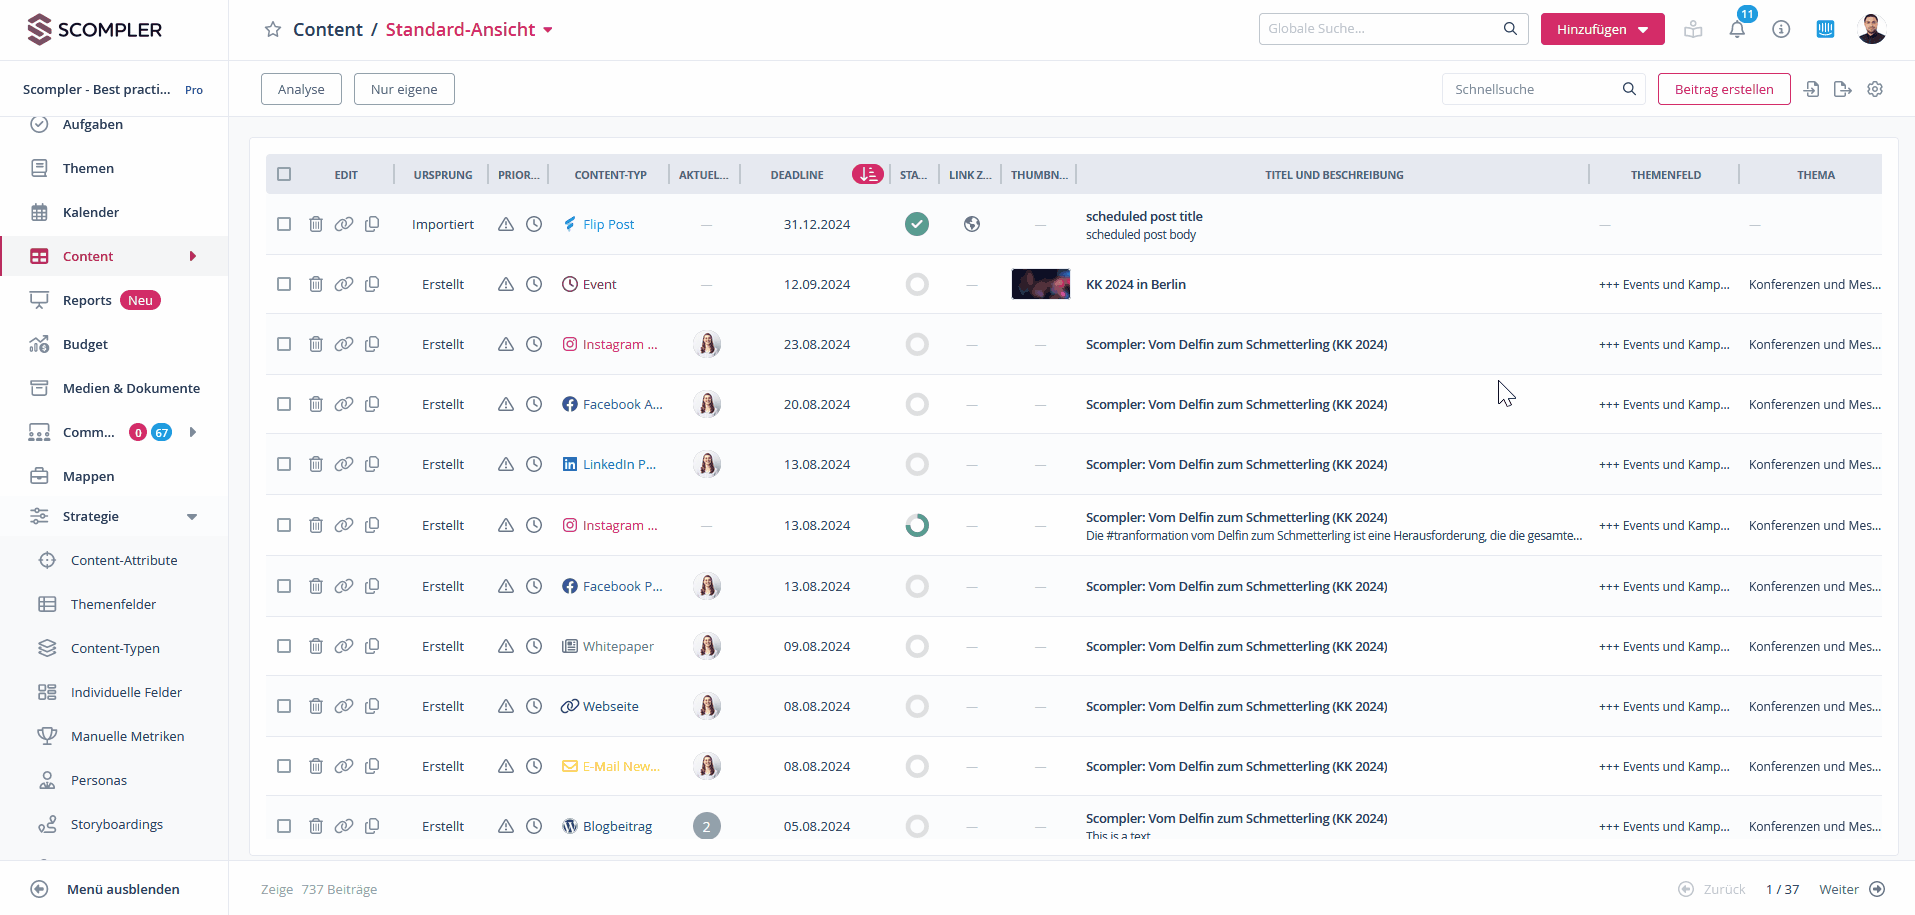Viewport: 1915px width, 915px height.
Task: Tick the Blogbeitrag row checkbox
Action: click(284, 826)
